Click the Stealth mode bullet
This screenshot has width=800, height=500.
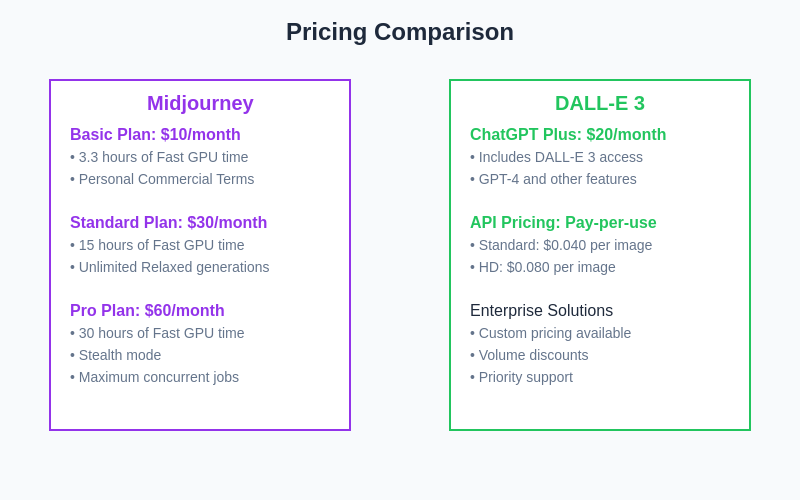pos(119,355)
